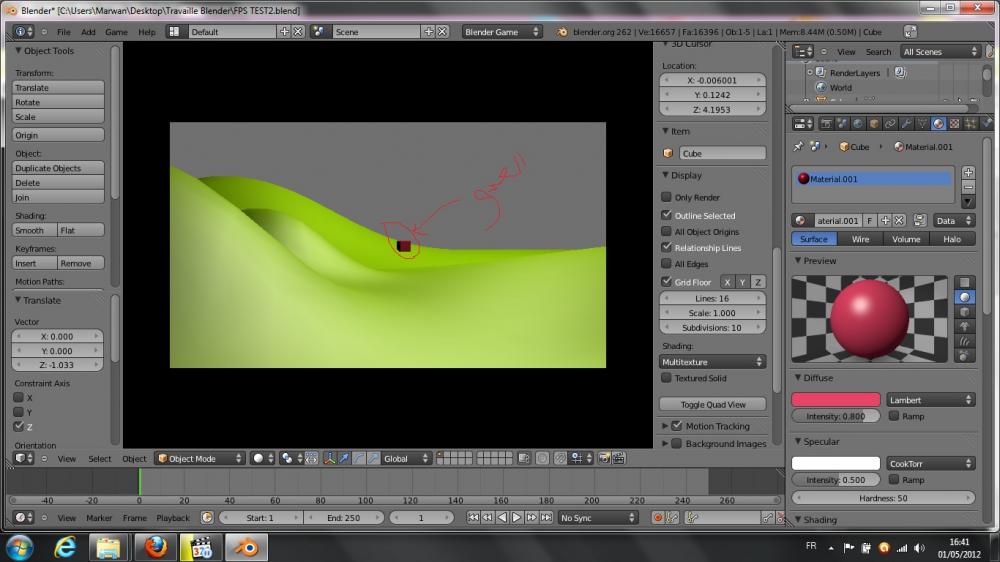Enable the Only Render checkbox
The height and width of the screenshot is (562, 1000).
[x=667, y=198]
